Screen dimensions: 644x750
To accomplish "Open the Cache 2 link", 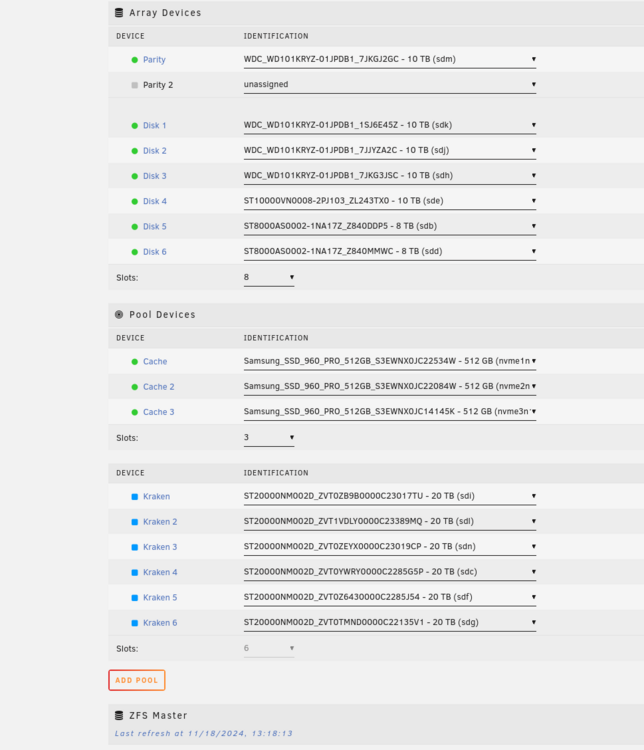I will pos(158,387).
